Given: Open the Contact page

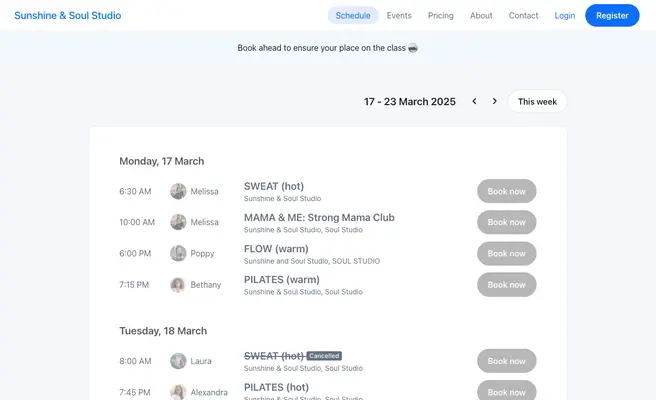Looking at the screenshot, I should [523, 15].
